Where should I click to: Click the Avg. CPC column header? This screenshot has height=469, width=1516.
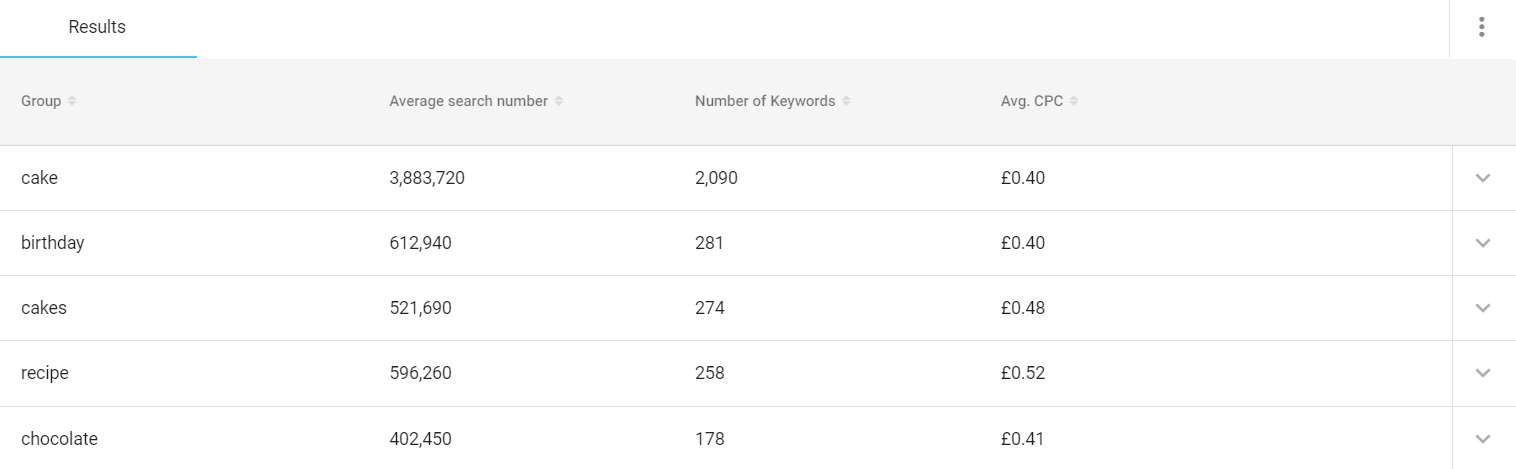point(1032,101)
